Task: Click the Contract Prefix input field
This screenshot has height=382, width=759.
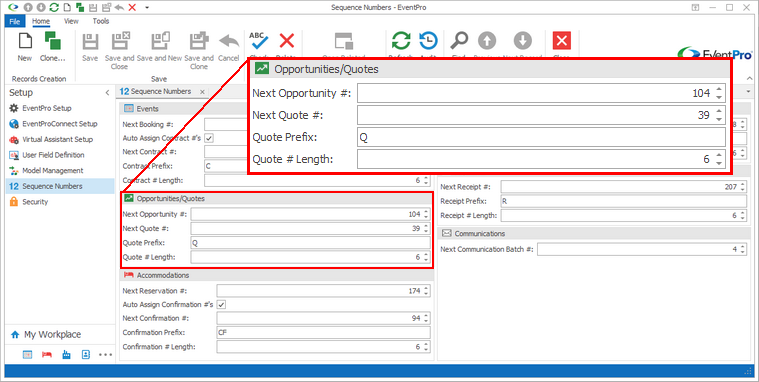Action: pos(317,166)
